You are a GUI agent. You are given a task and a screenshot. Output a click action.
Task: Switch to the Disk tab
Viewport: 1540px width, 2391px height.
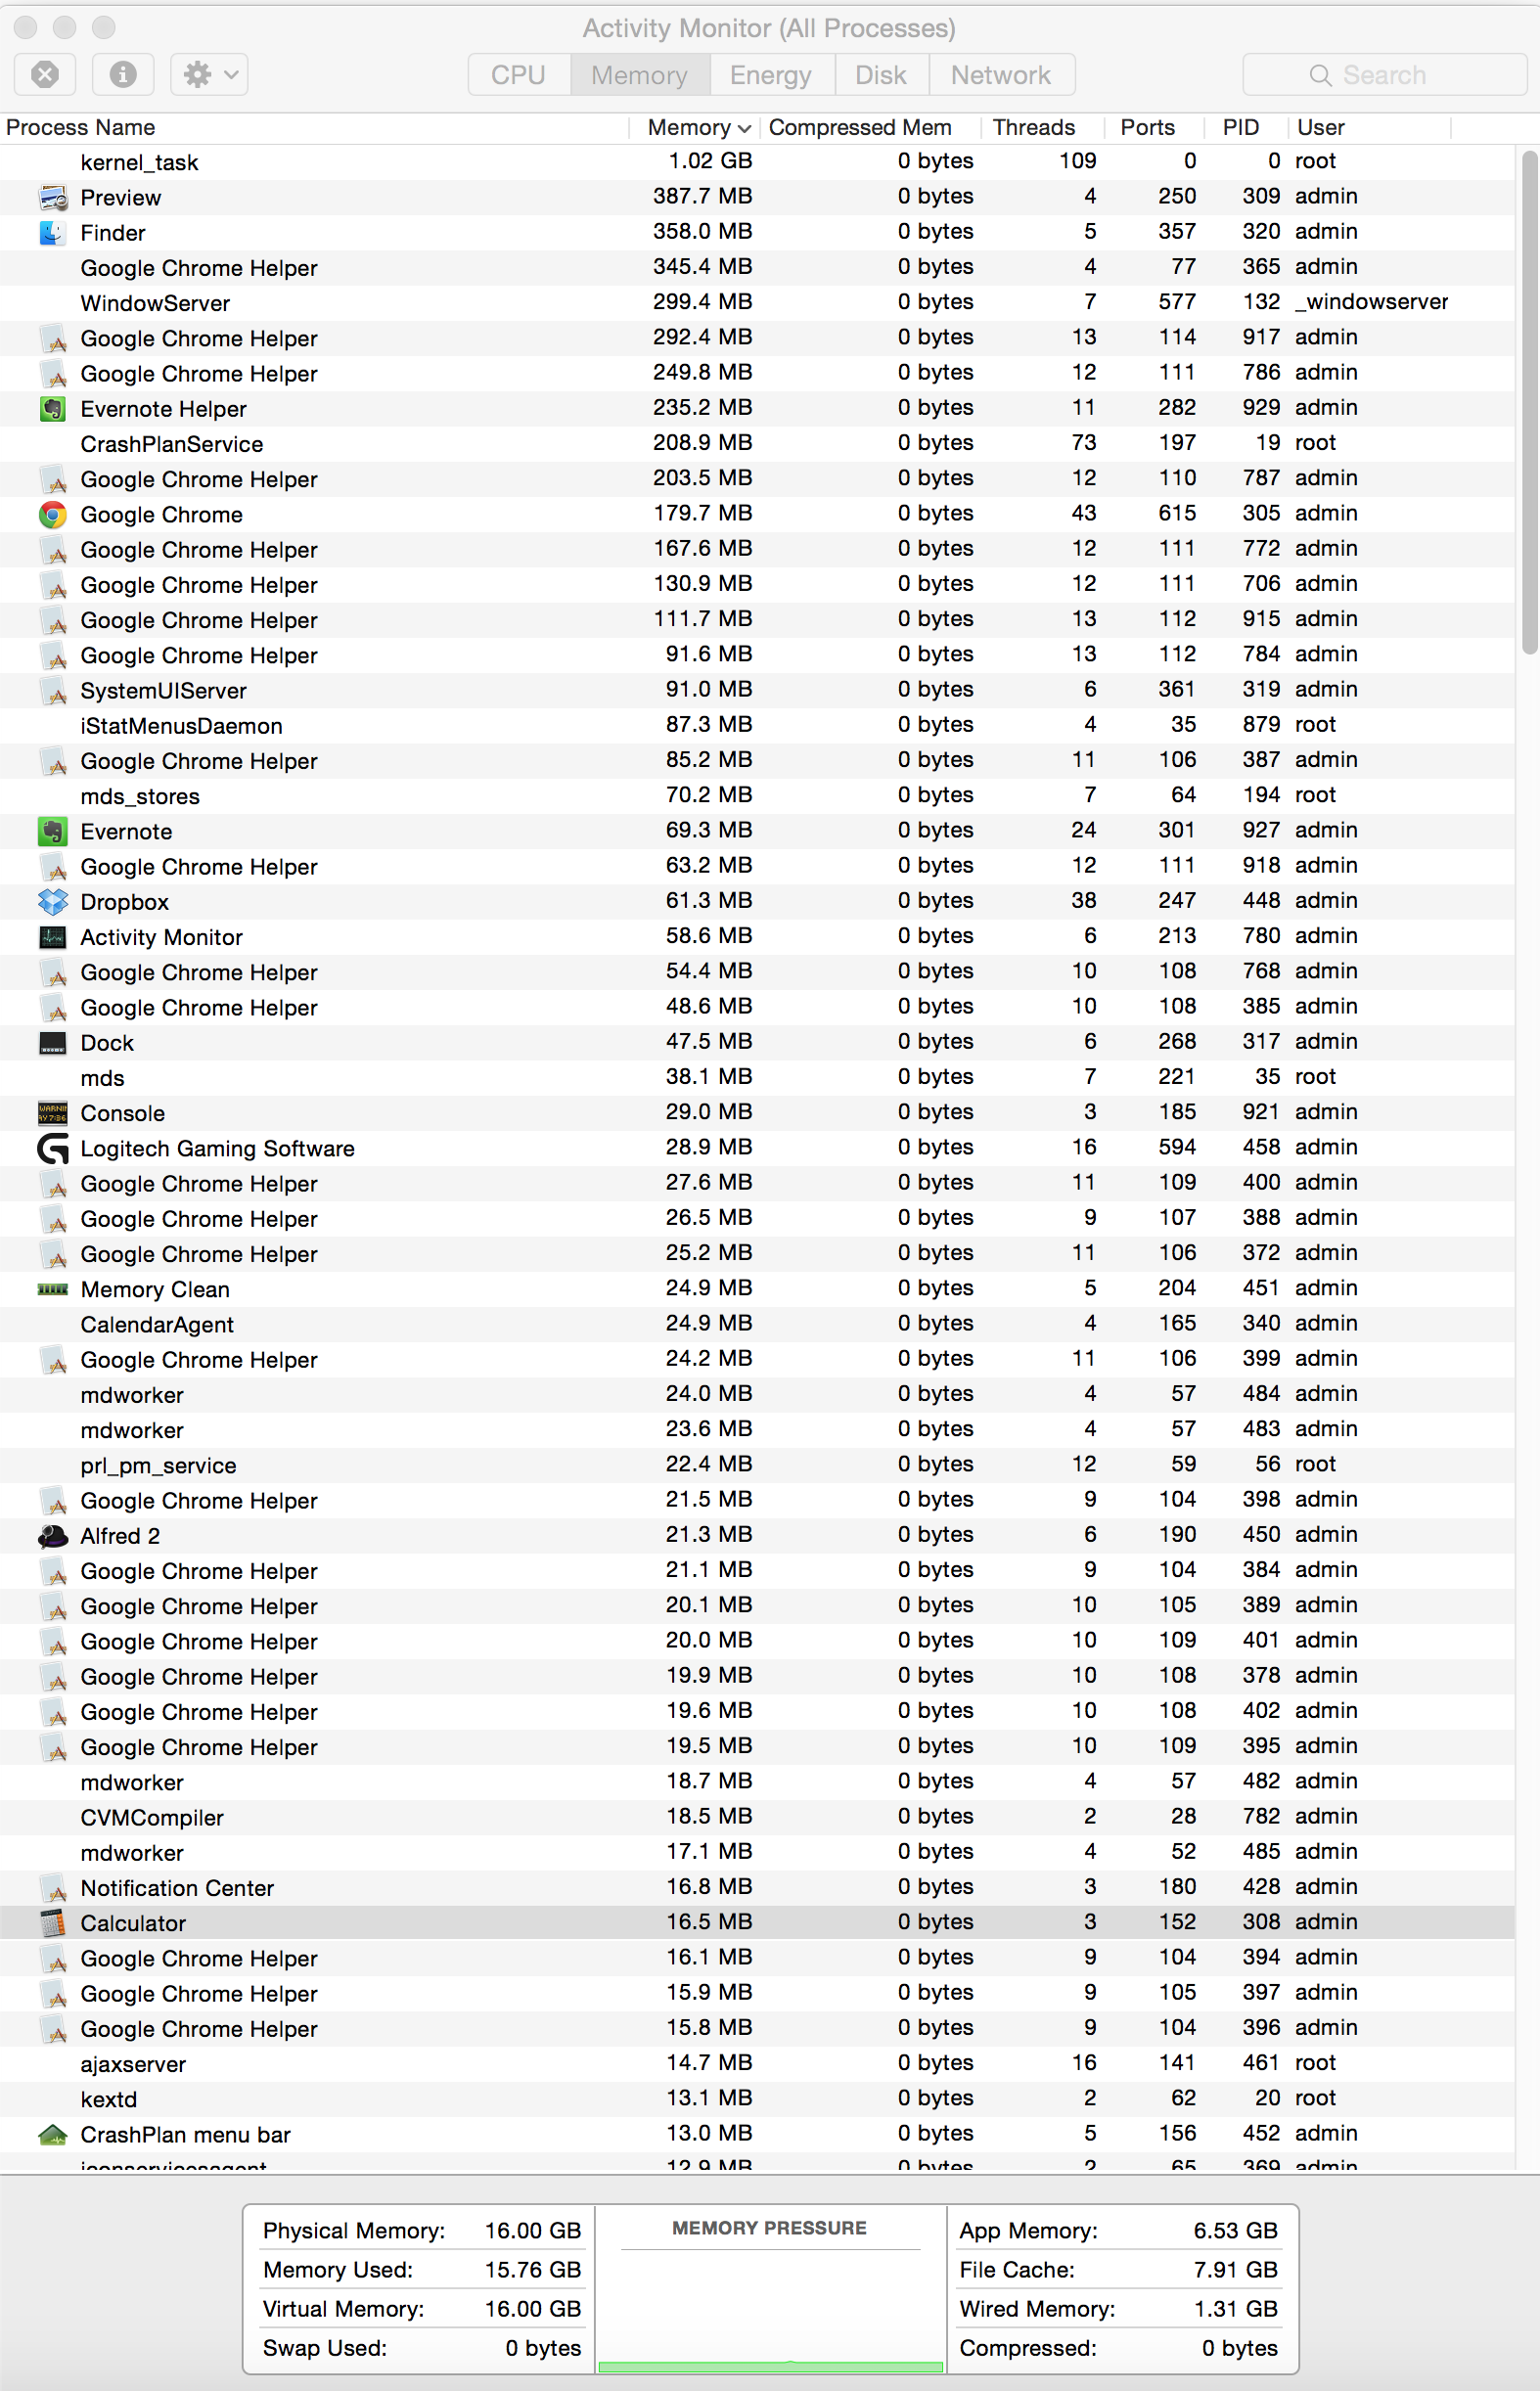point(880,75)
